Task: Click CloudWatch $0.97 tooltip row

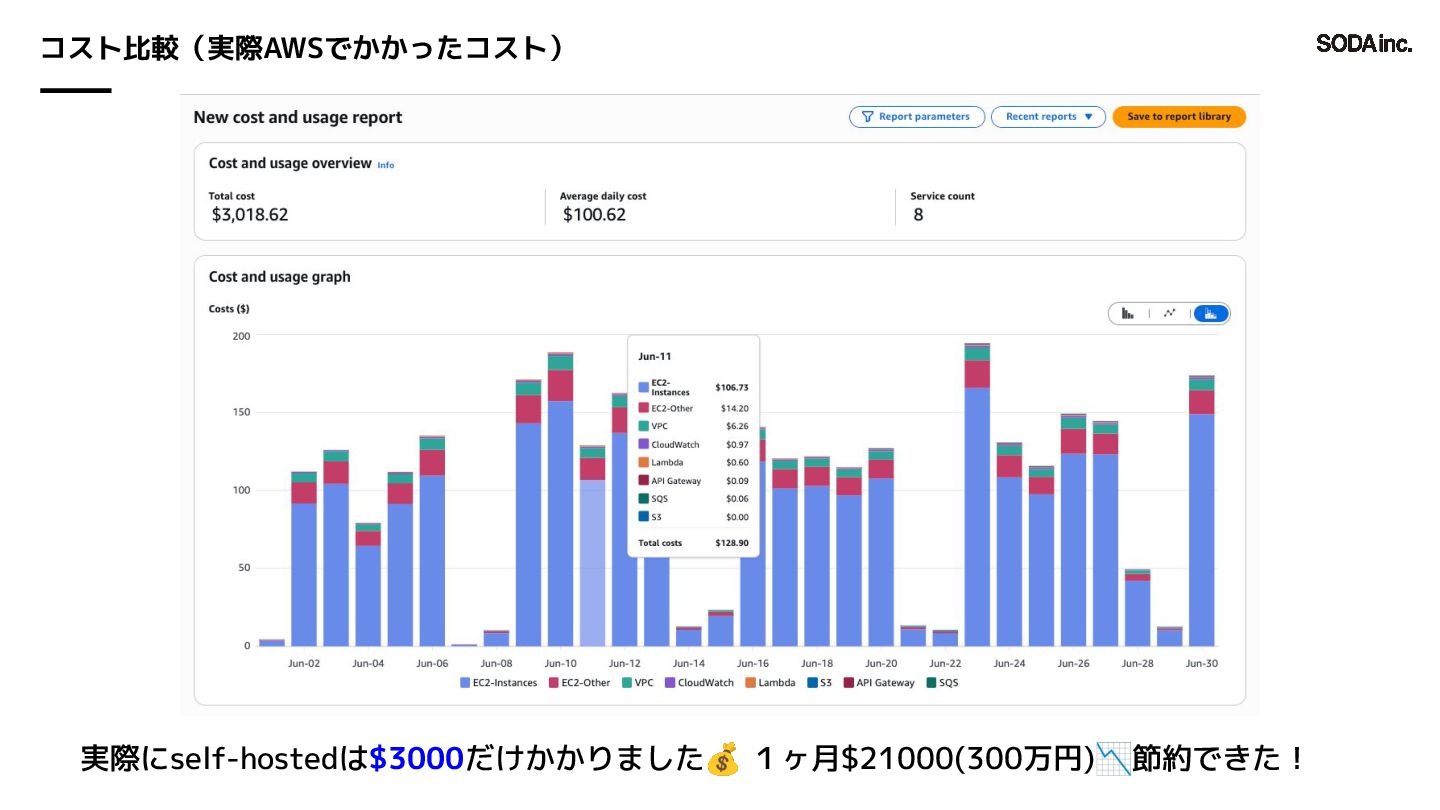Action: [693, 444]
